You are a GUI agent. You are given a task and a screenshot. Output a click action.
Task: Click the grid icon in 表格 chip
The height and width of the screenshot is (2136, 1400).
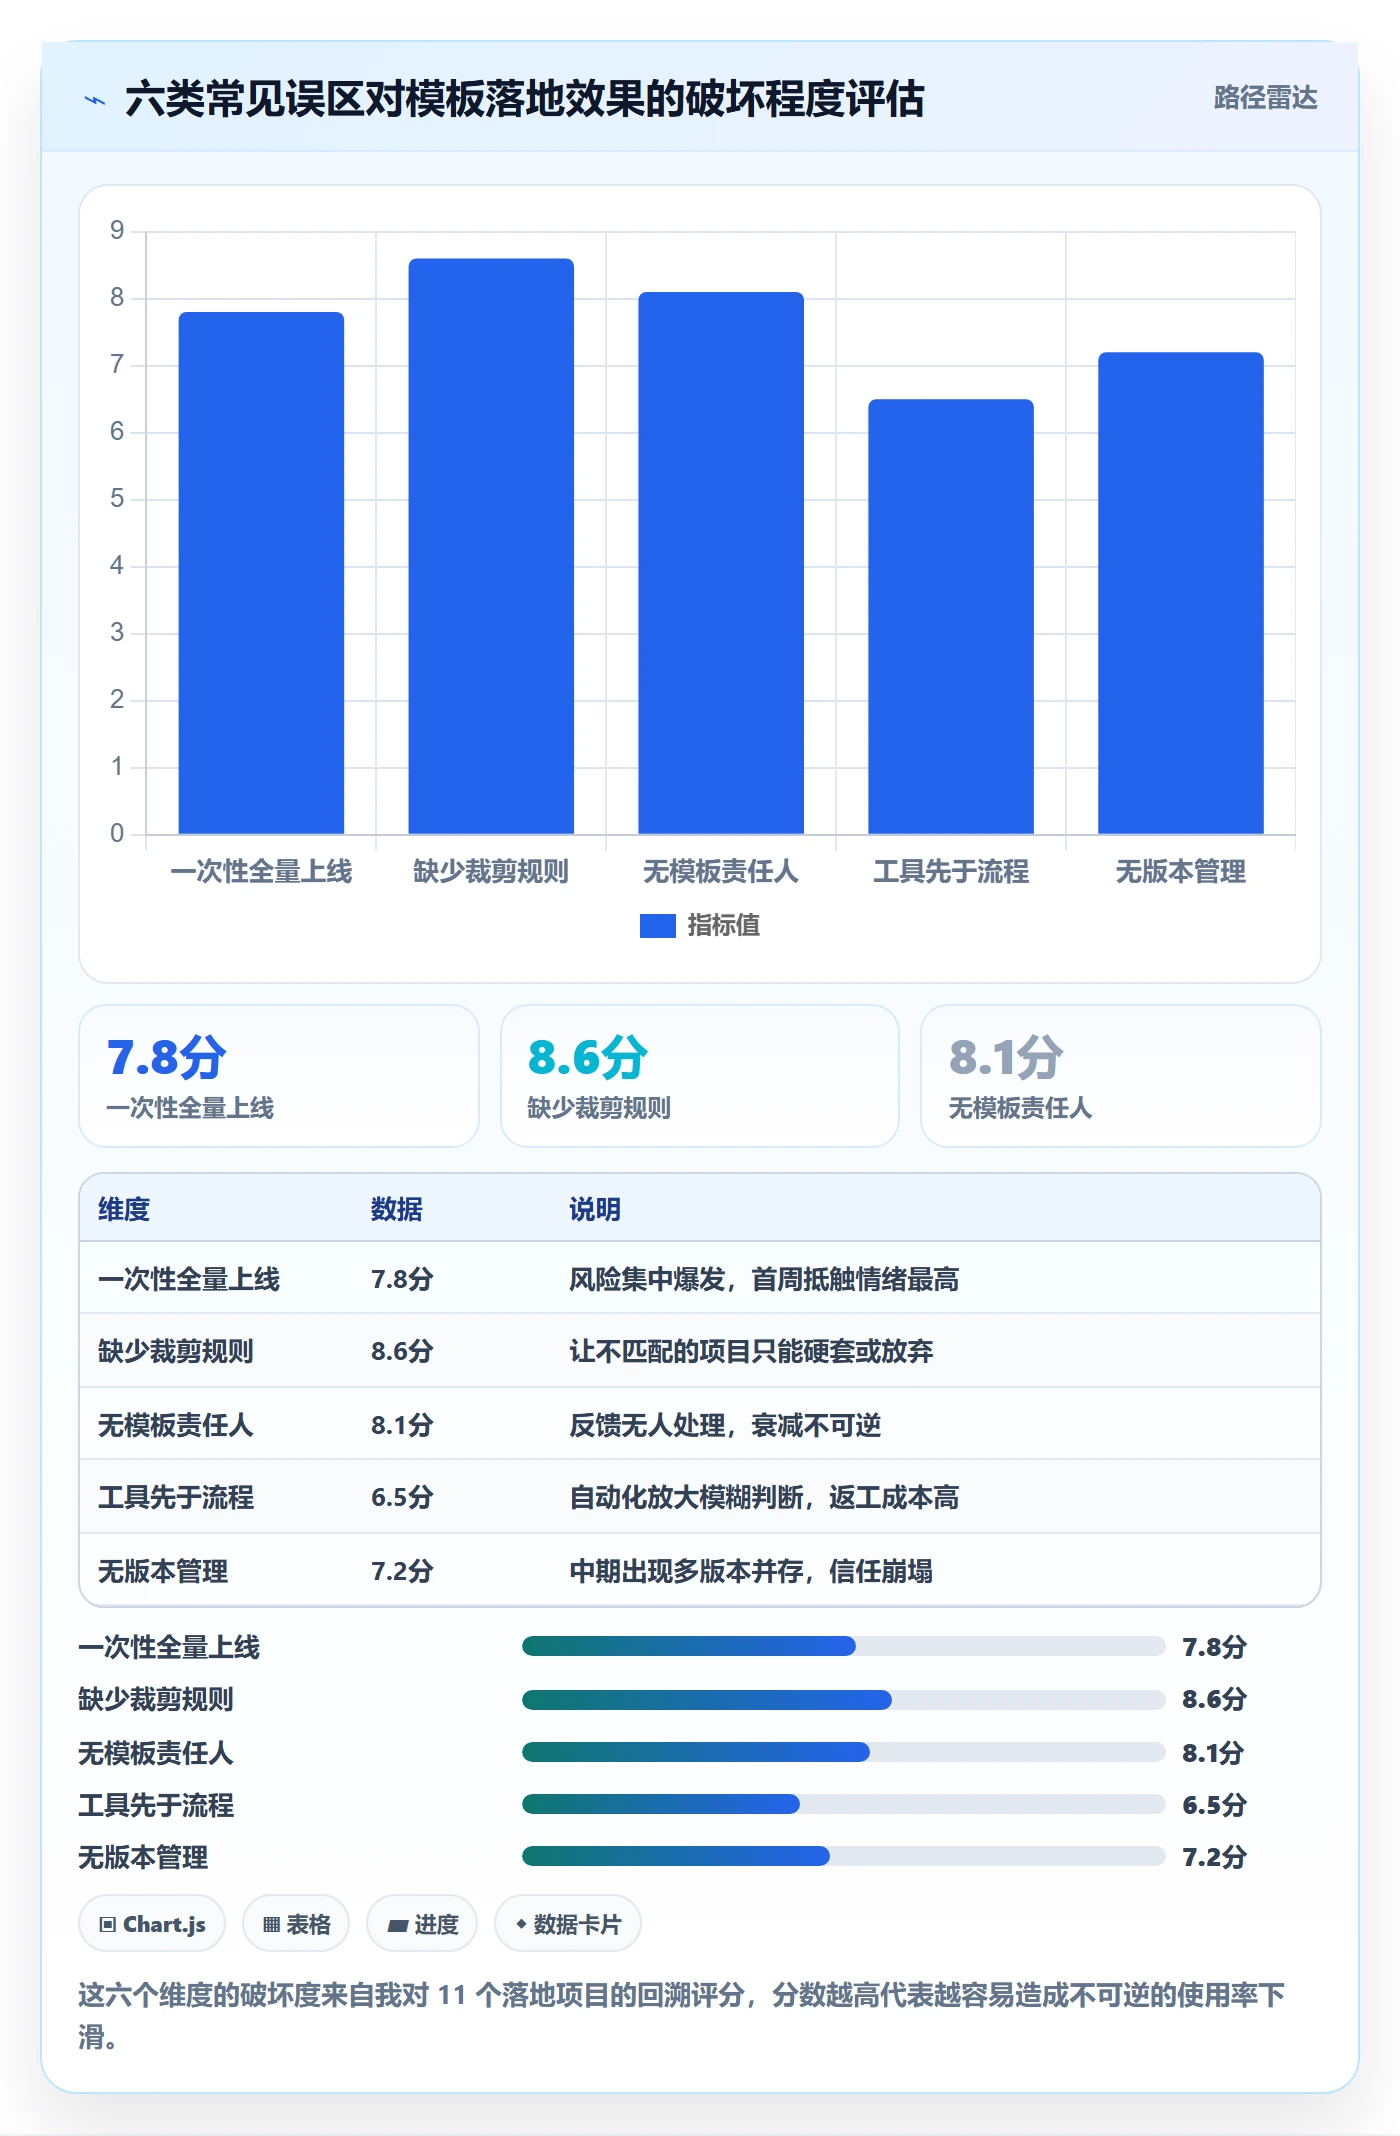[272, 1924]
